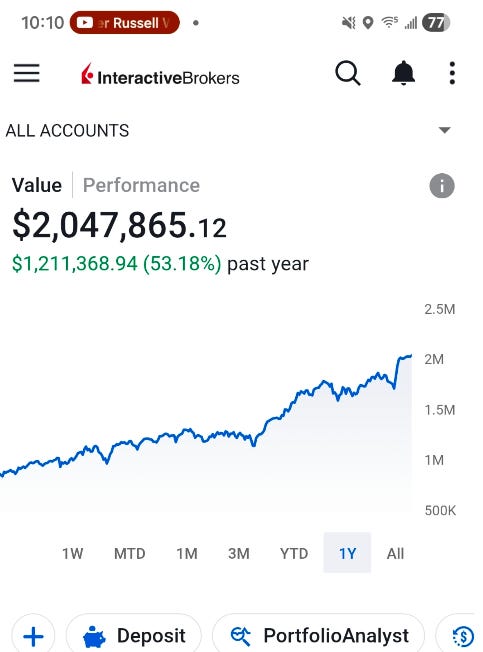Screen dimensions: 483x652
Task: Tap the gray info icon
Action: tap(442, 185)
